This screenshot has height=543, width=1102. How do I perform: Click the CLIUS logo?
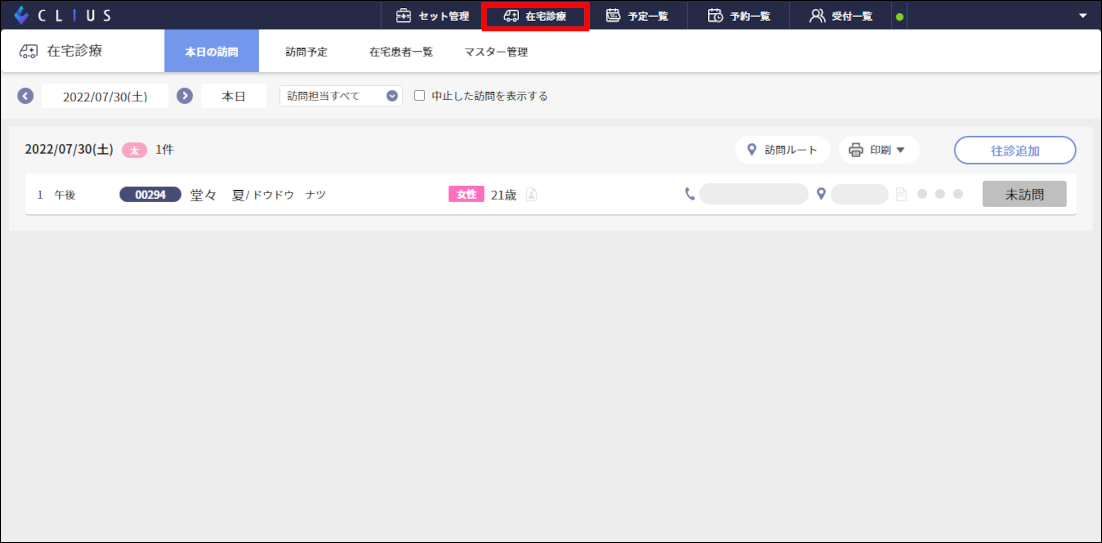point(62,15)
